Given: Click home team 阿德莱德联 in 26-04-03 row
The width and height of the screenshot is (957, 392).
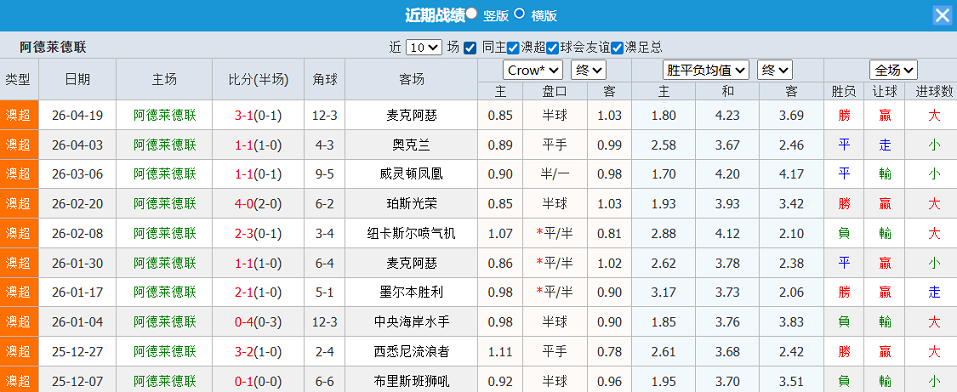Looking at the screenshot, I should pos(165,145).
